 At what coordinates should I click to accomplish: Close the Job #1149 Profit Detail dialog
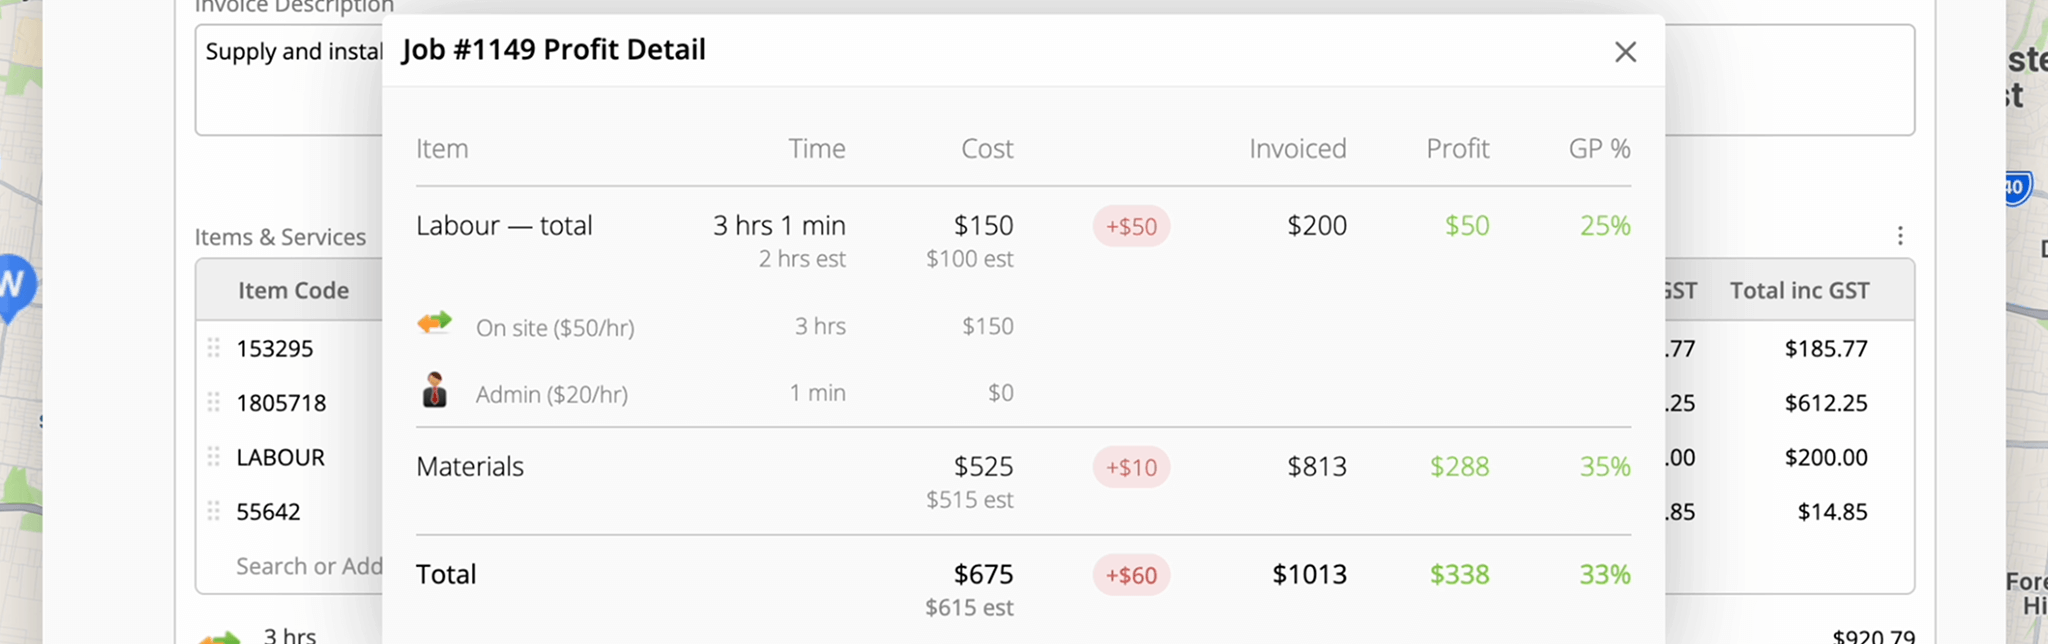[1625, 52]
